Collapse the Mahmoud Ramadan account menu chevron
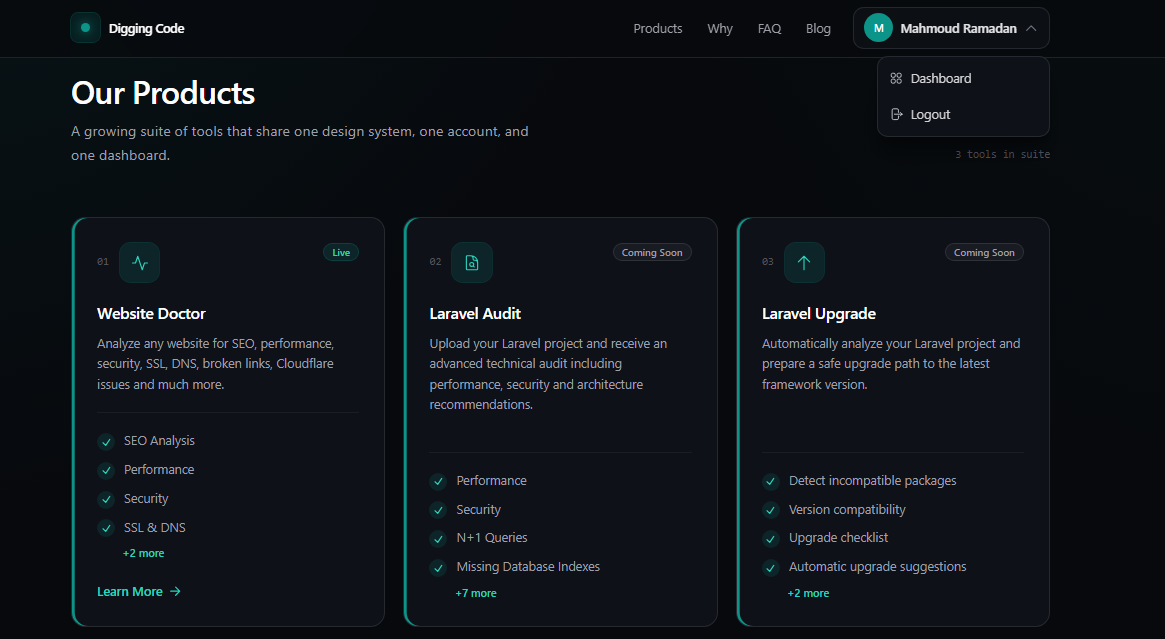 (1031, 28)
